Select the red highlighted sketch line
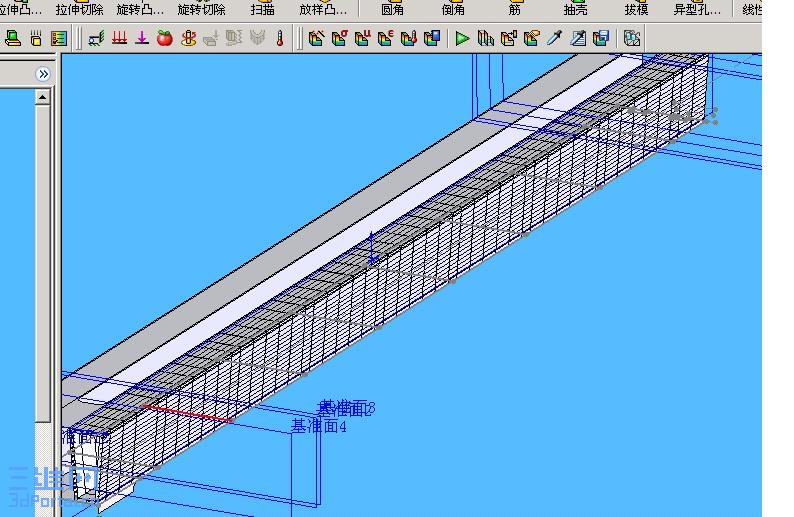794x517 pixels. (x=187, y=413)
